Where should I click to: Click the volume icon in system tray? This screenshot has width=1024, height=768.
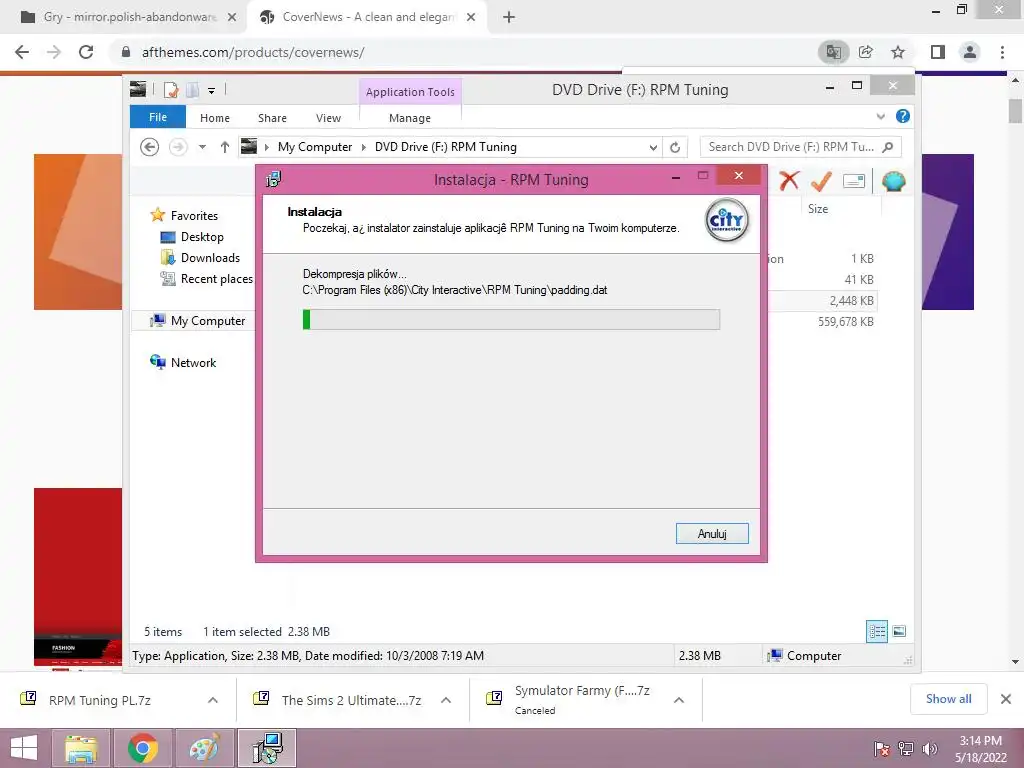tap(929, 749)
